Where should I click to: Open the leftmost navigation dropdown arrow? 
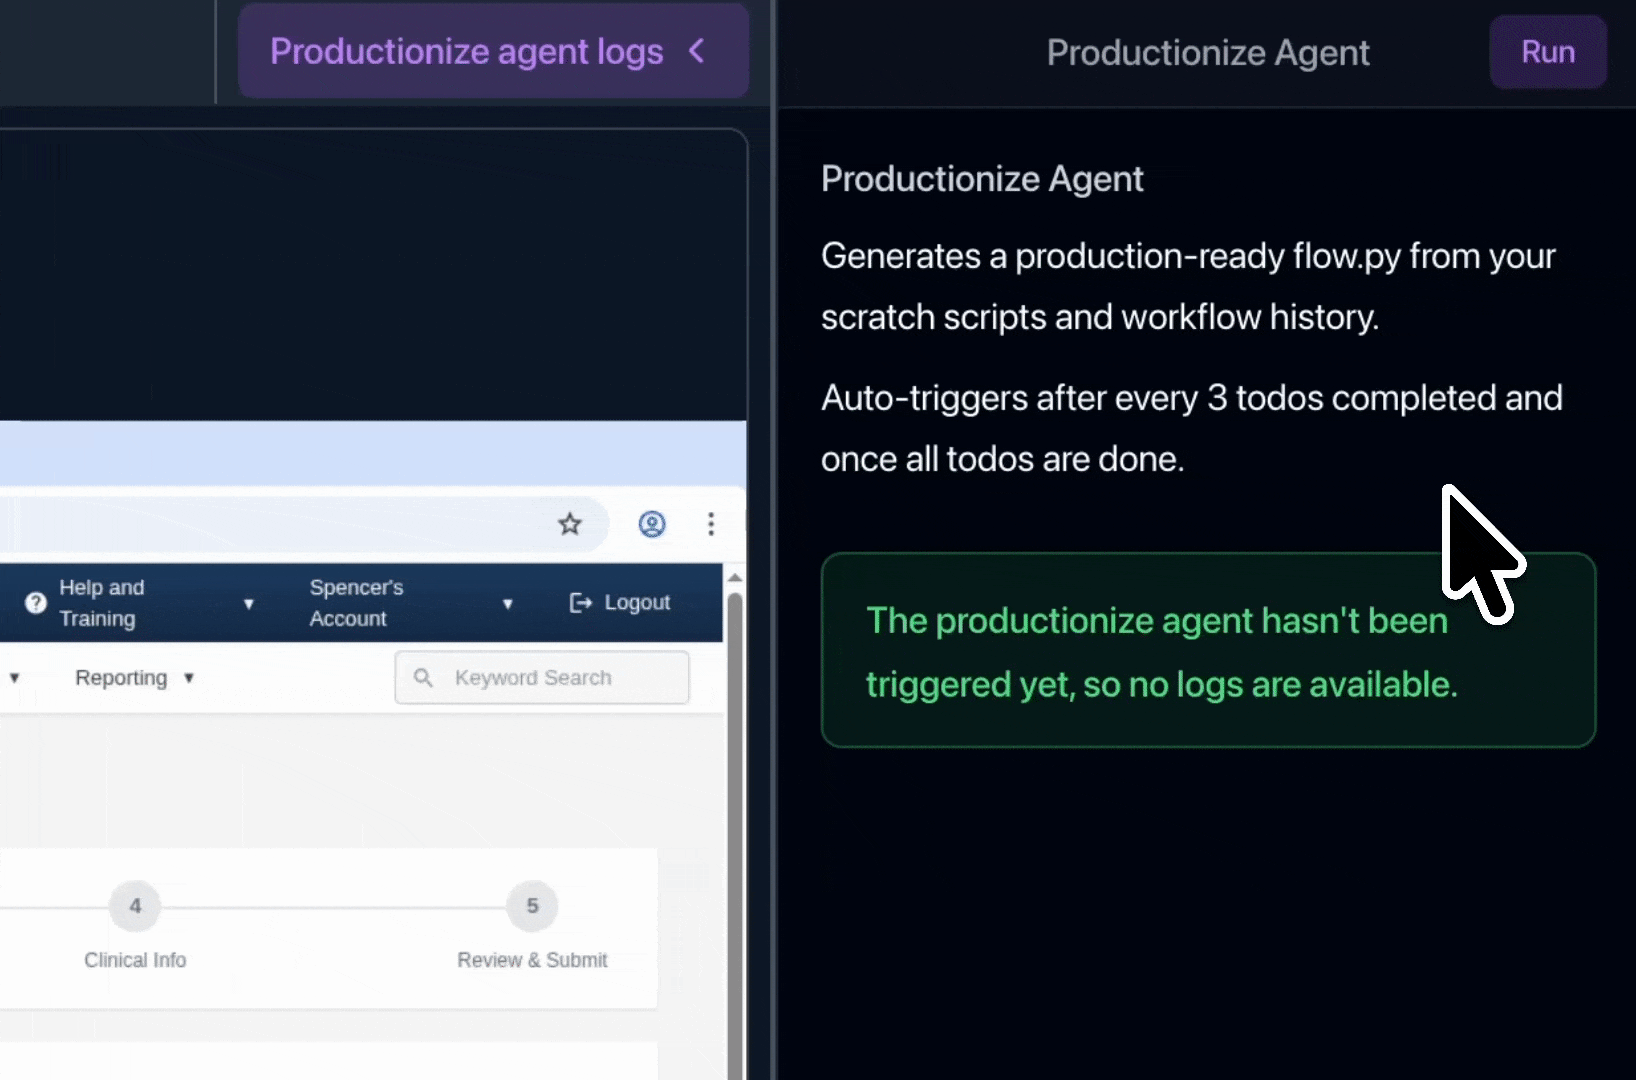14,678
